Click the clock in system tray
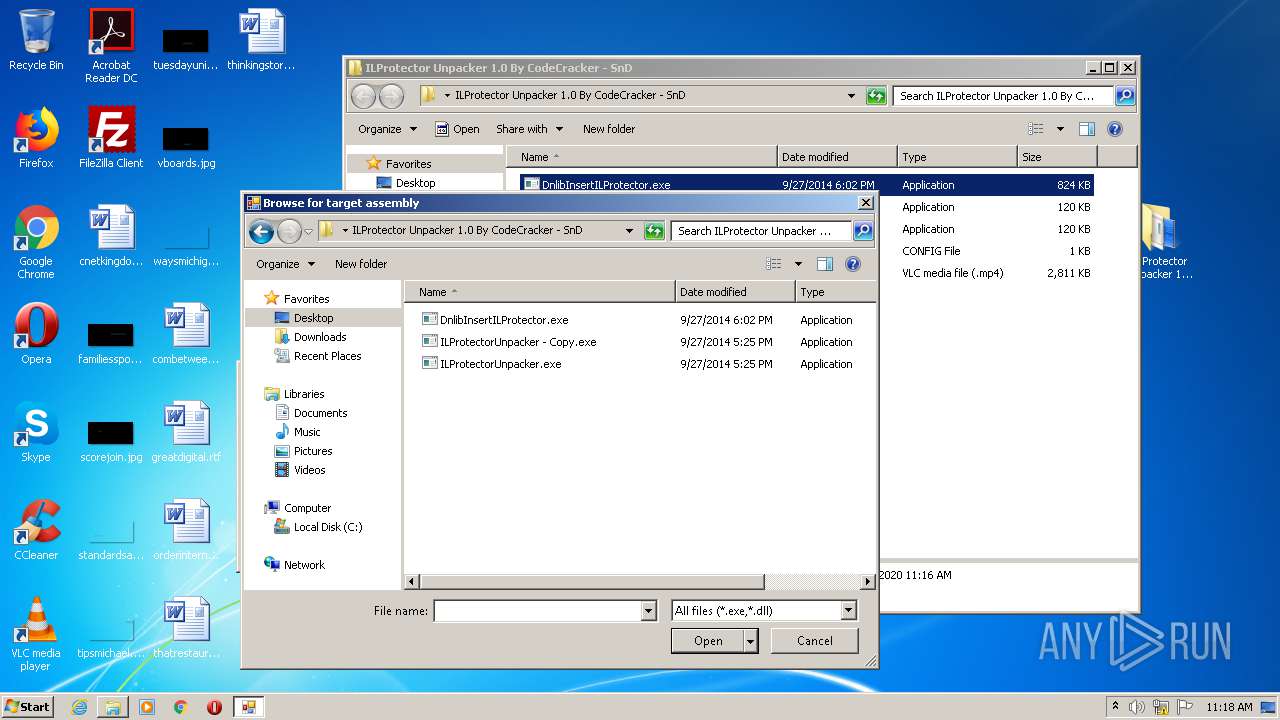Screen dimensions: 1280x720 point(1229,707)
